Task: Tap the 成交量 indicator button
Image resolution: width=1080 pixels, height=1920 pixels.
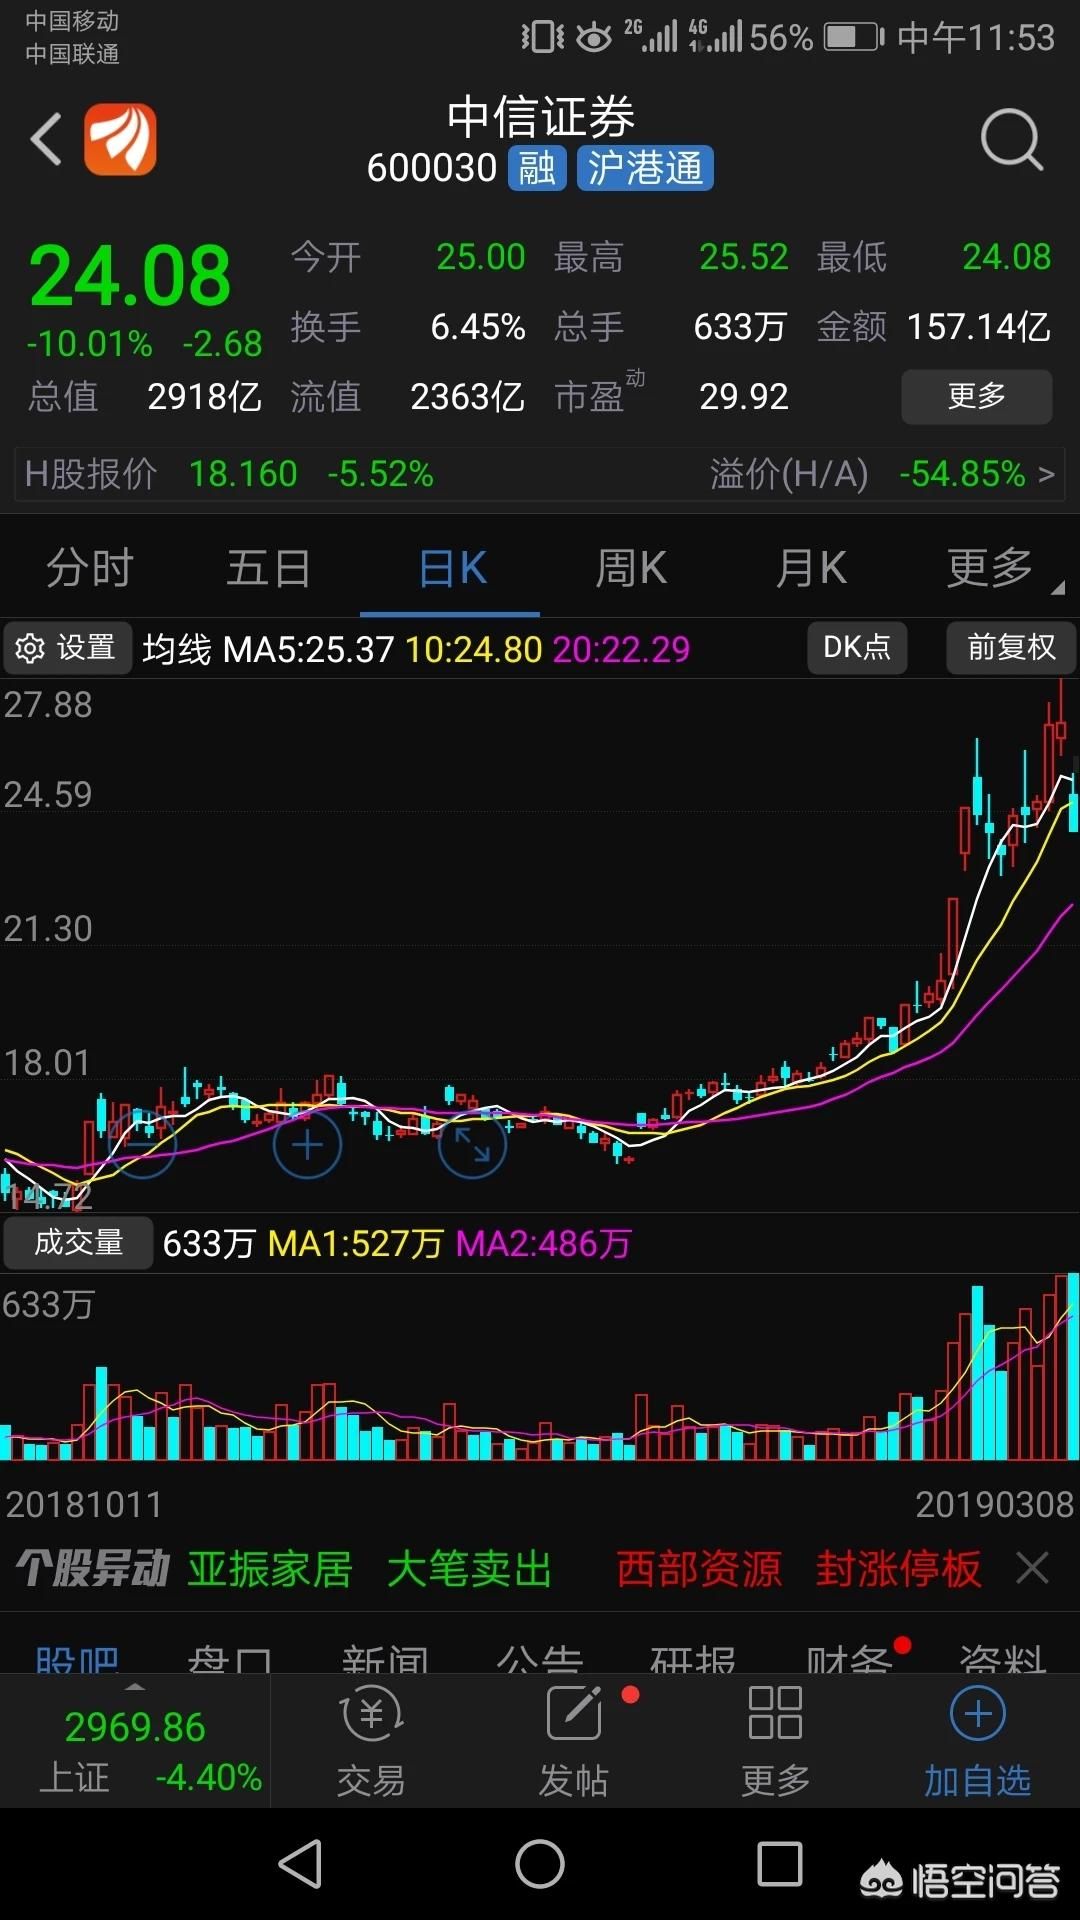Action: [x=78, y=1243]
